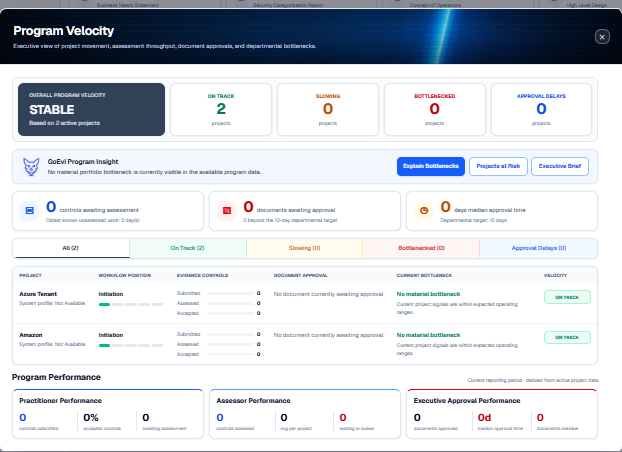Click the controls awaiting assessment icon
Image resolution: width=622 pixels, height=452 pixels.
click(x=29, y=210)
